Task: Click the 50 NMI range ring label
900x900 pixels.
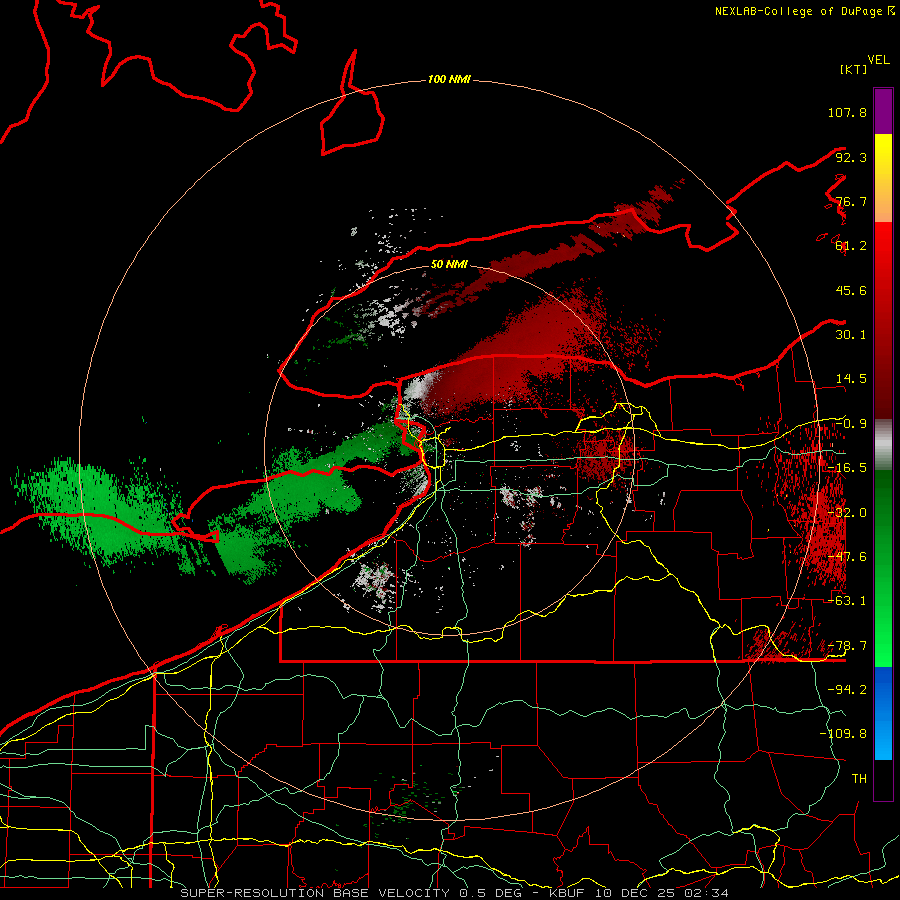Action: [449, 265]
